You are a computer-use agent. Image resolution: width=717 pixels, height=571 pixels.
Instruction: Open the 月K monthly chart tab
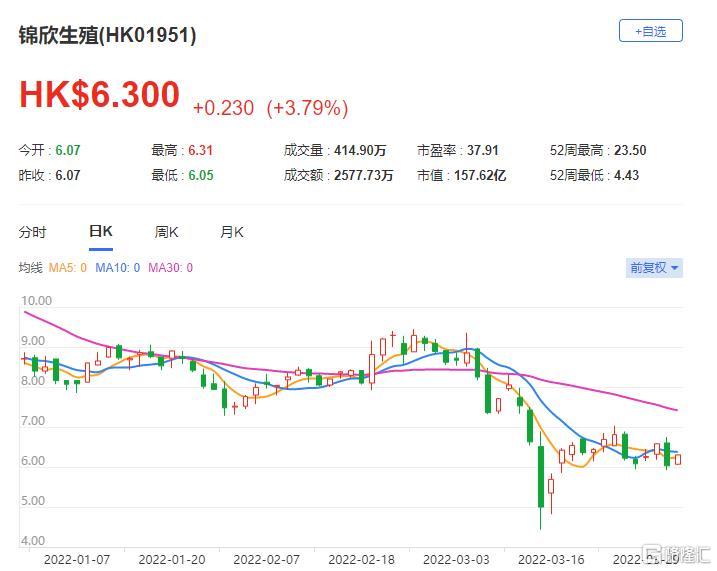232,232
